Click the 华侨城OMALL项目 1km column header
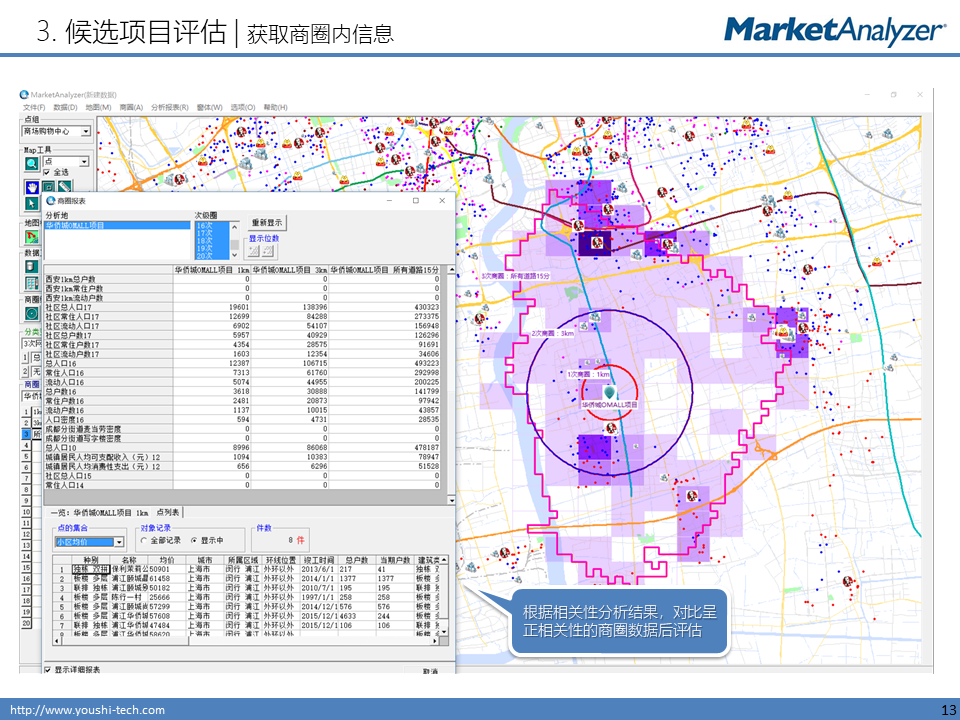Screen dimensions: 960x720 coord(212,270)
